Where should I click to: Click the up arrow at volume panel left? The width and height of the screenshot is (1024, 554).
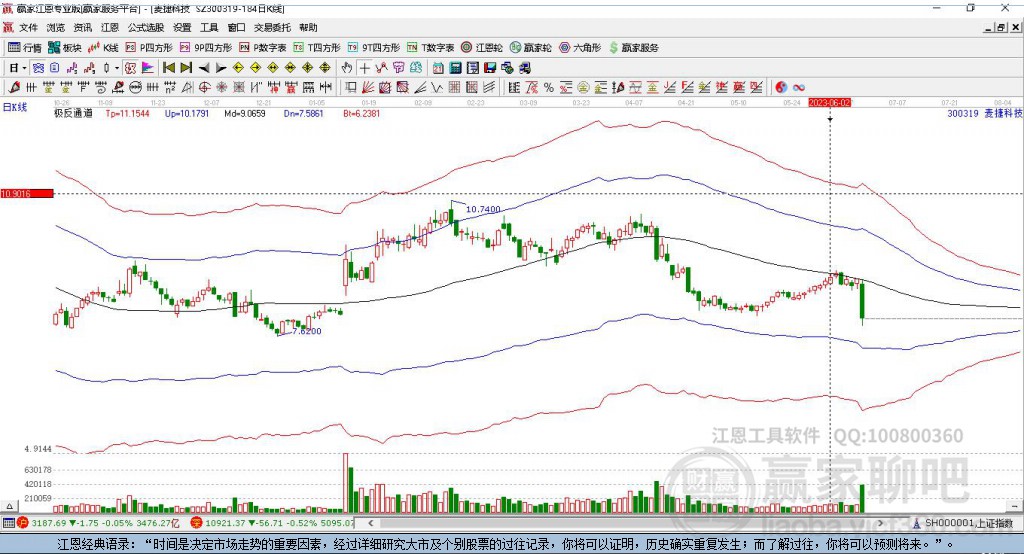click(x=9, y=506)
